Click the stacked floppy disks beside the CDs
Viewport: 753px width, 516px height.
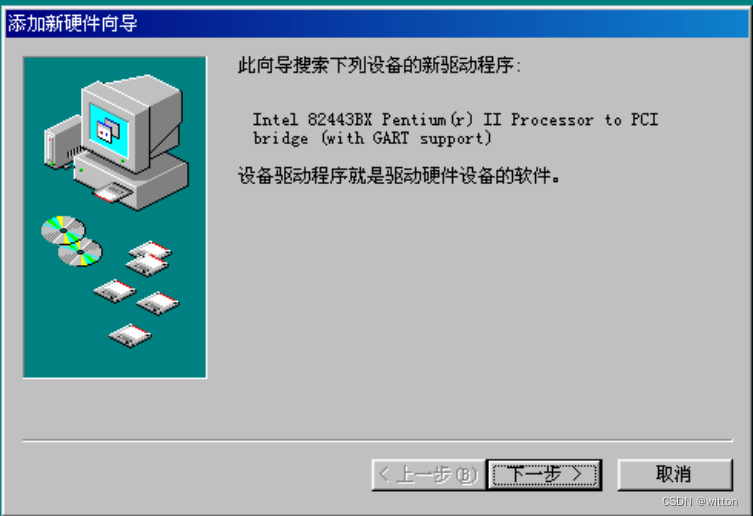coord(149,258)
